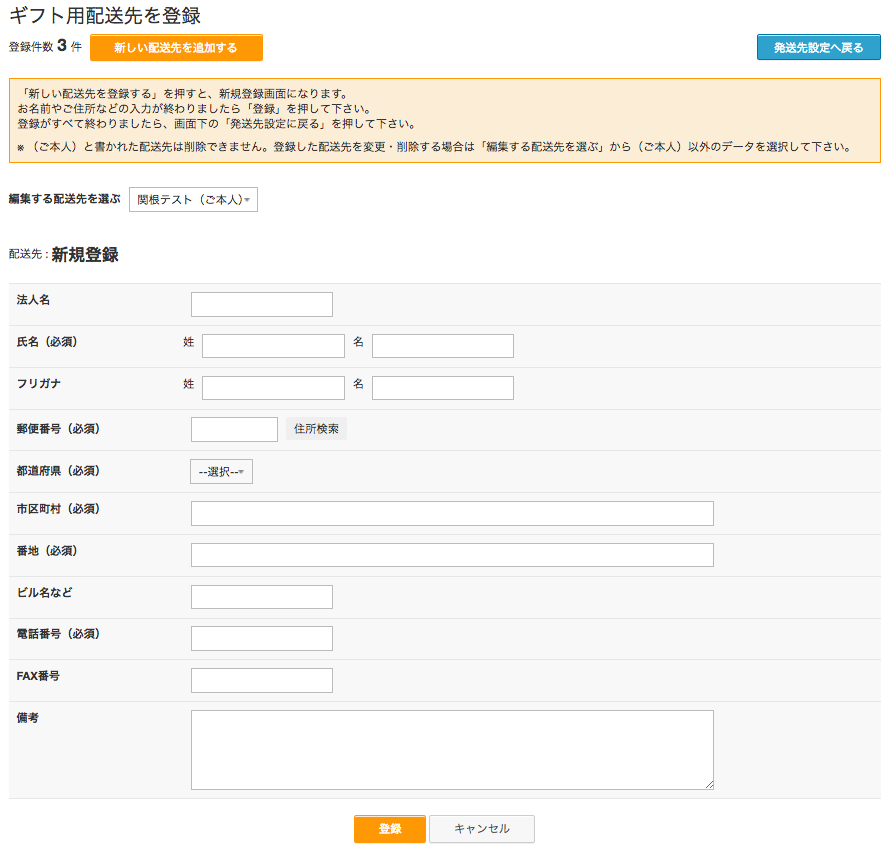Image resolution: width=894 pixels, height=854 pixels.
Task: Click the 郵便番号 input field
Action: 234,429
